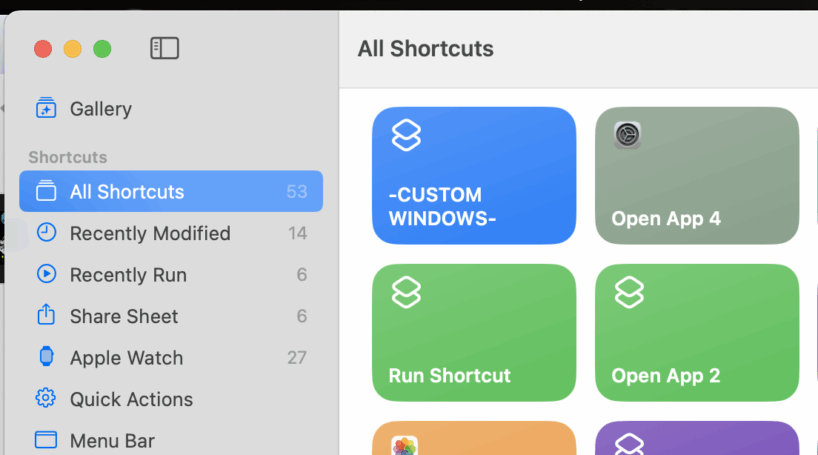818x455 pixels.
Task: Click the Recently Modified clock icon
Action: (x=46, y=232)
